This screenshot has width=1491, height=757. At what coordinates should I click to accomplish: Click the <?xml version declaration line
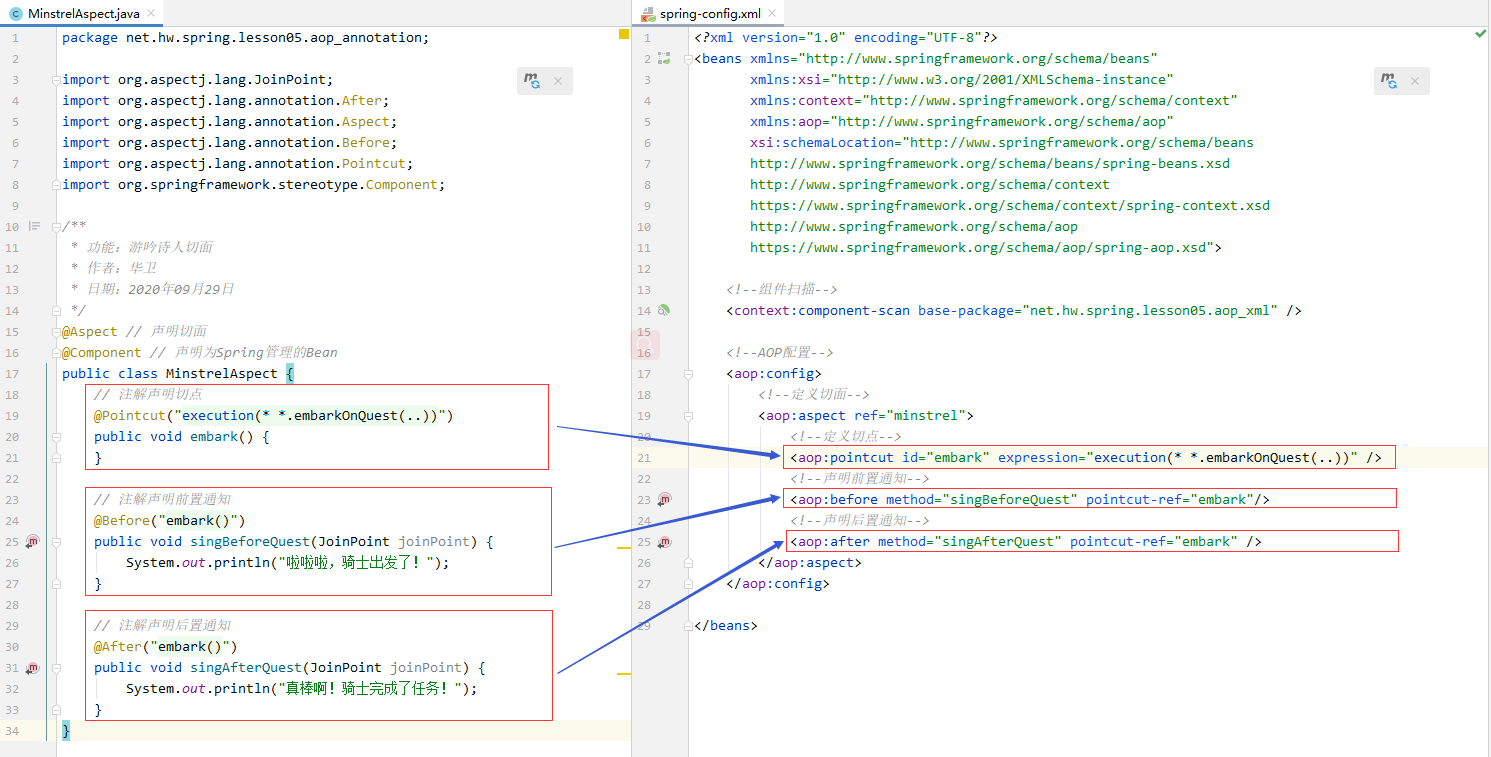(846, 37)
